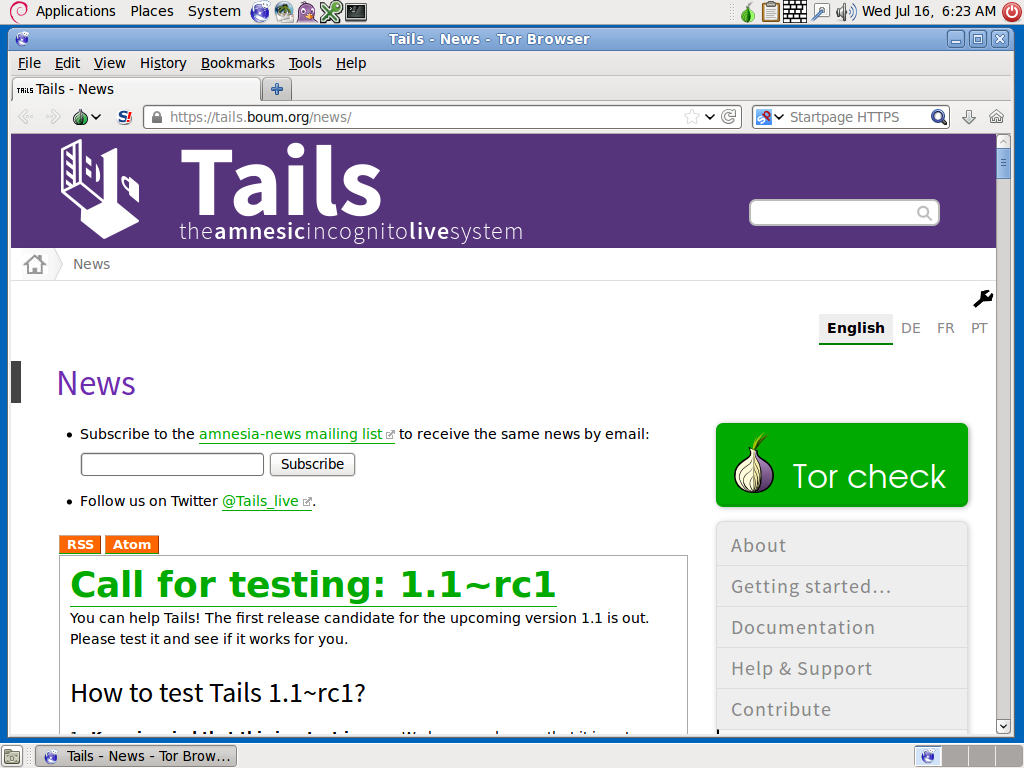Click the Debian swirl logo in the panel

pyautogui.click(x=18, y=11)
